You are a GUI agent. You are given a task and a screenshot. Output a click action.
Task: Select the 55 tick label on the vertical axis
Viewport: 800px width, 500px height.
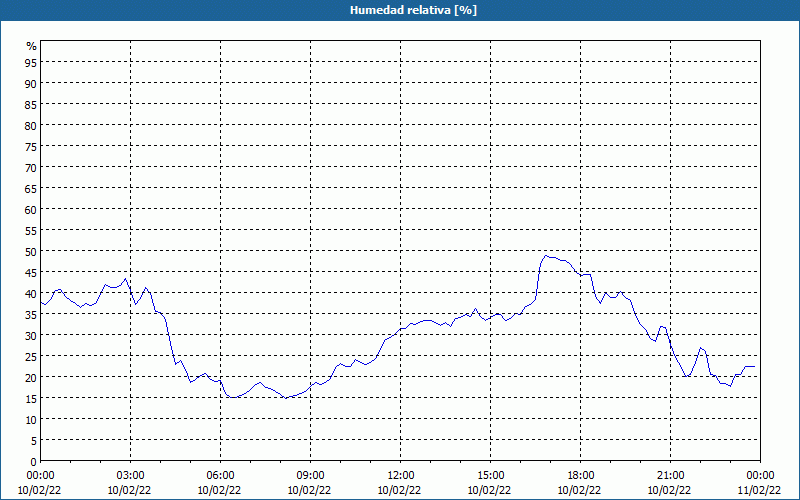(31, 231)
